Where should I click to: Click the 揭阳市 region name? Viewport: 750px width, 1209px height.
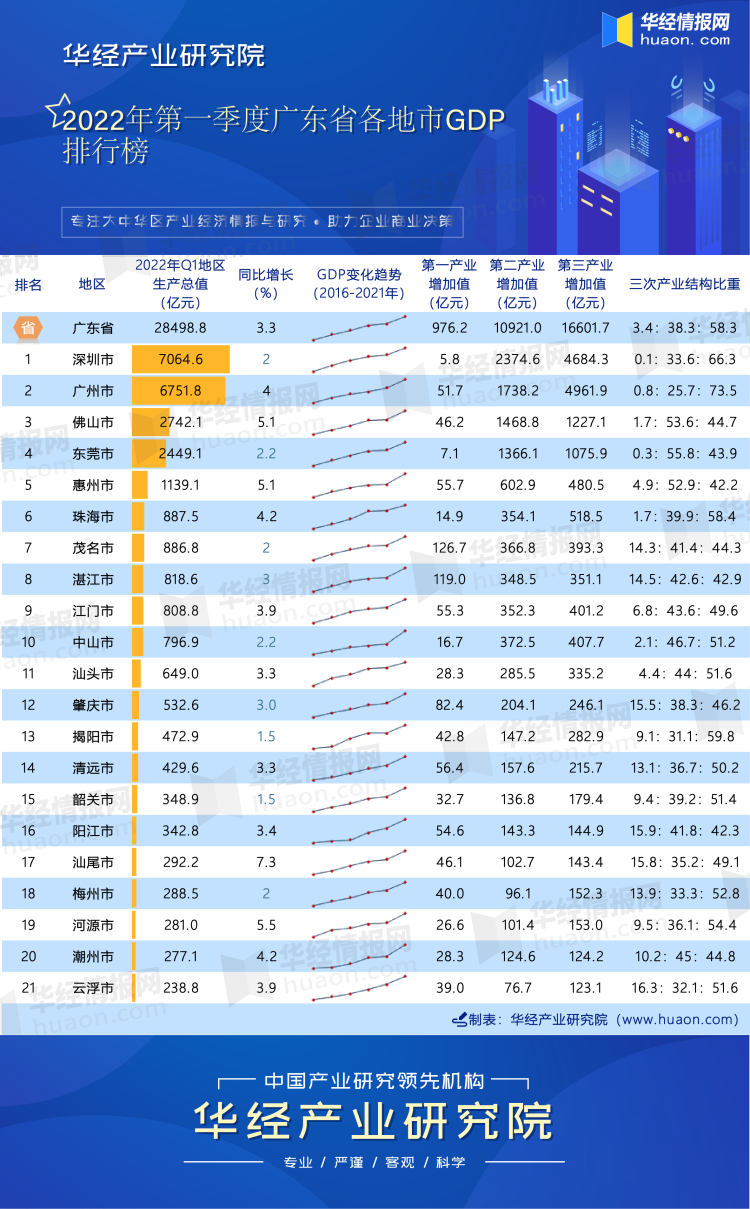[93, 737]
